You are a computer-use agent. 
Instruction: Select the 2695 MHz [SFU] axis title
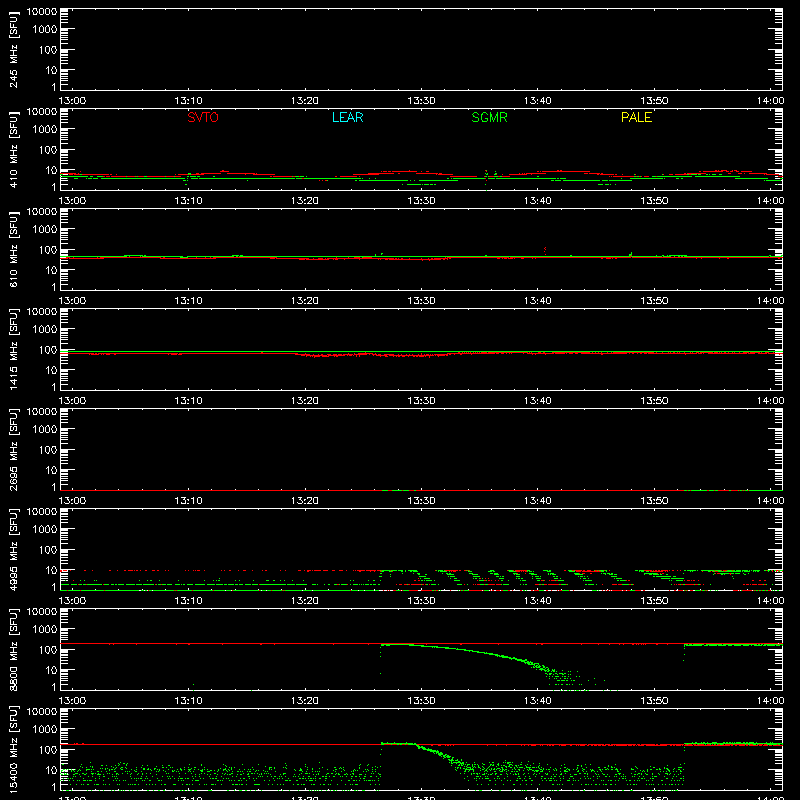point(13,450)
